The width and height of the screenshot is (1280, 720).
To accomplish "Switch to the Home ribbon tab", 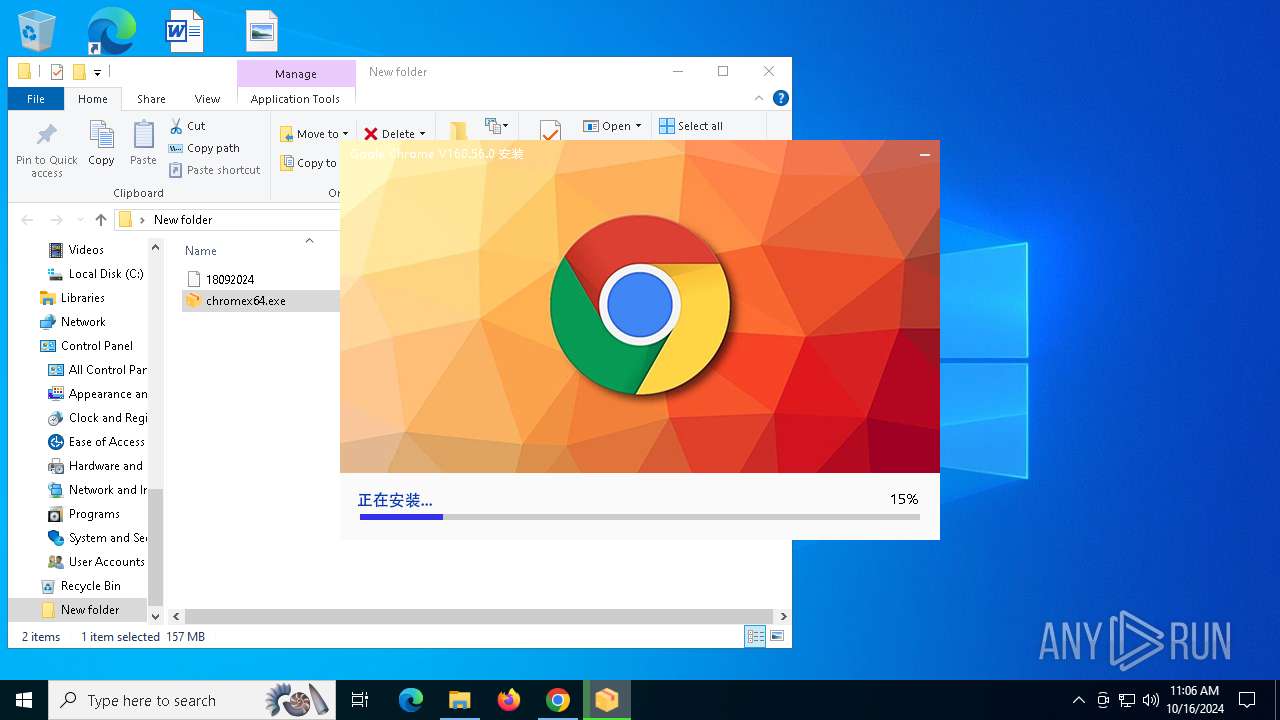I will [93, 99].
